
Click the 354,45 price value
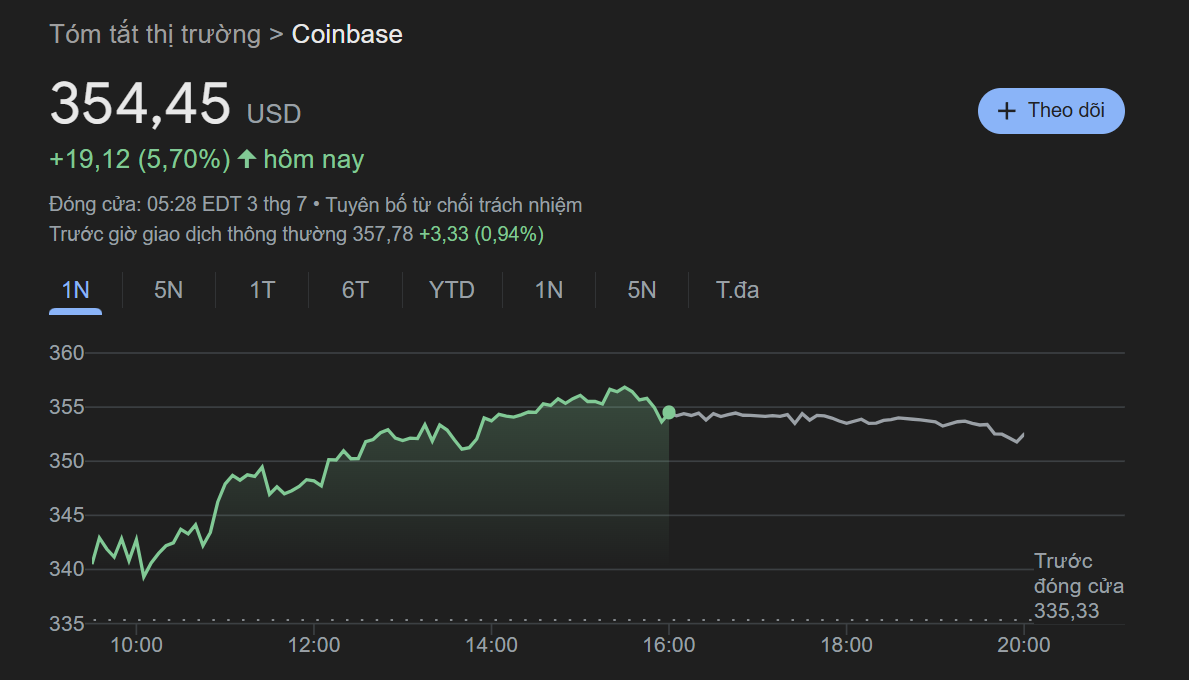pos(140,104)
